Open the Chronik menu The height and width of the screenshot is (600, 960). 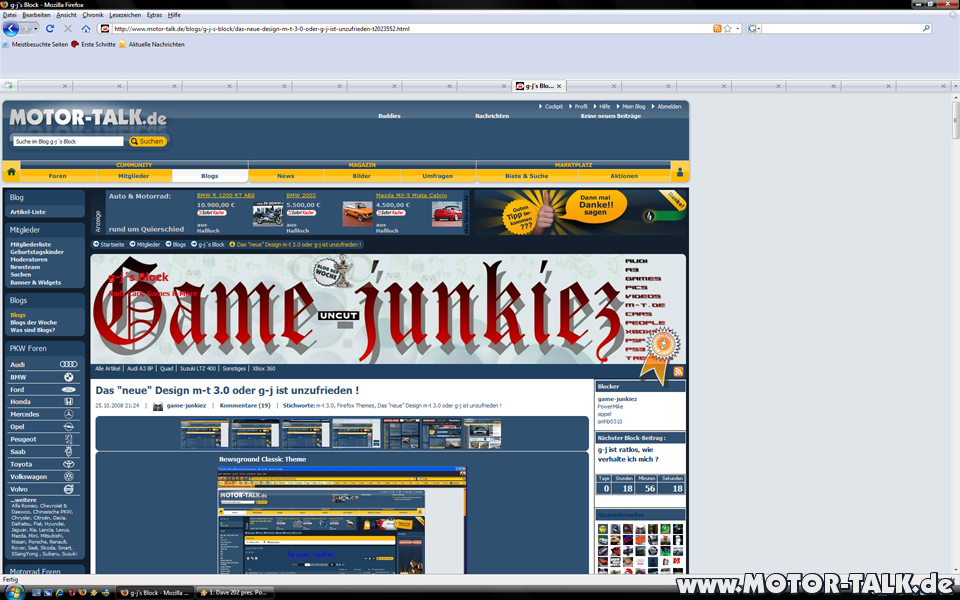point(93,15)
